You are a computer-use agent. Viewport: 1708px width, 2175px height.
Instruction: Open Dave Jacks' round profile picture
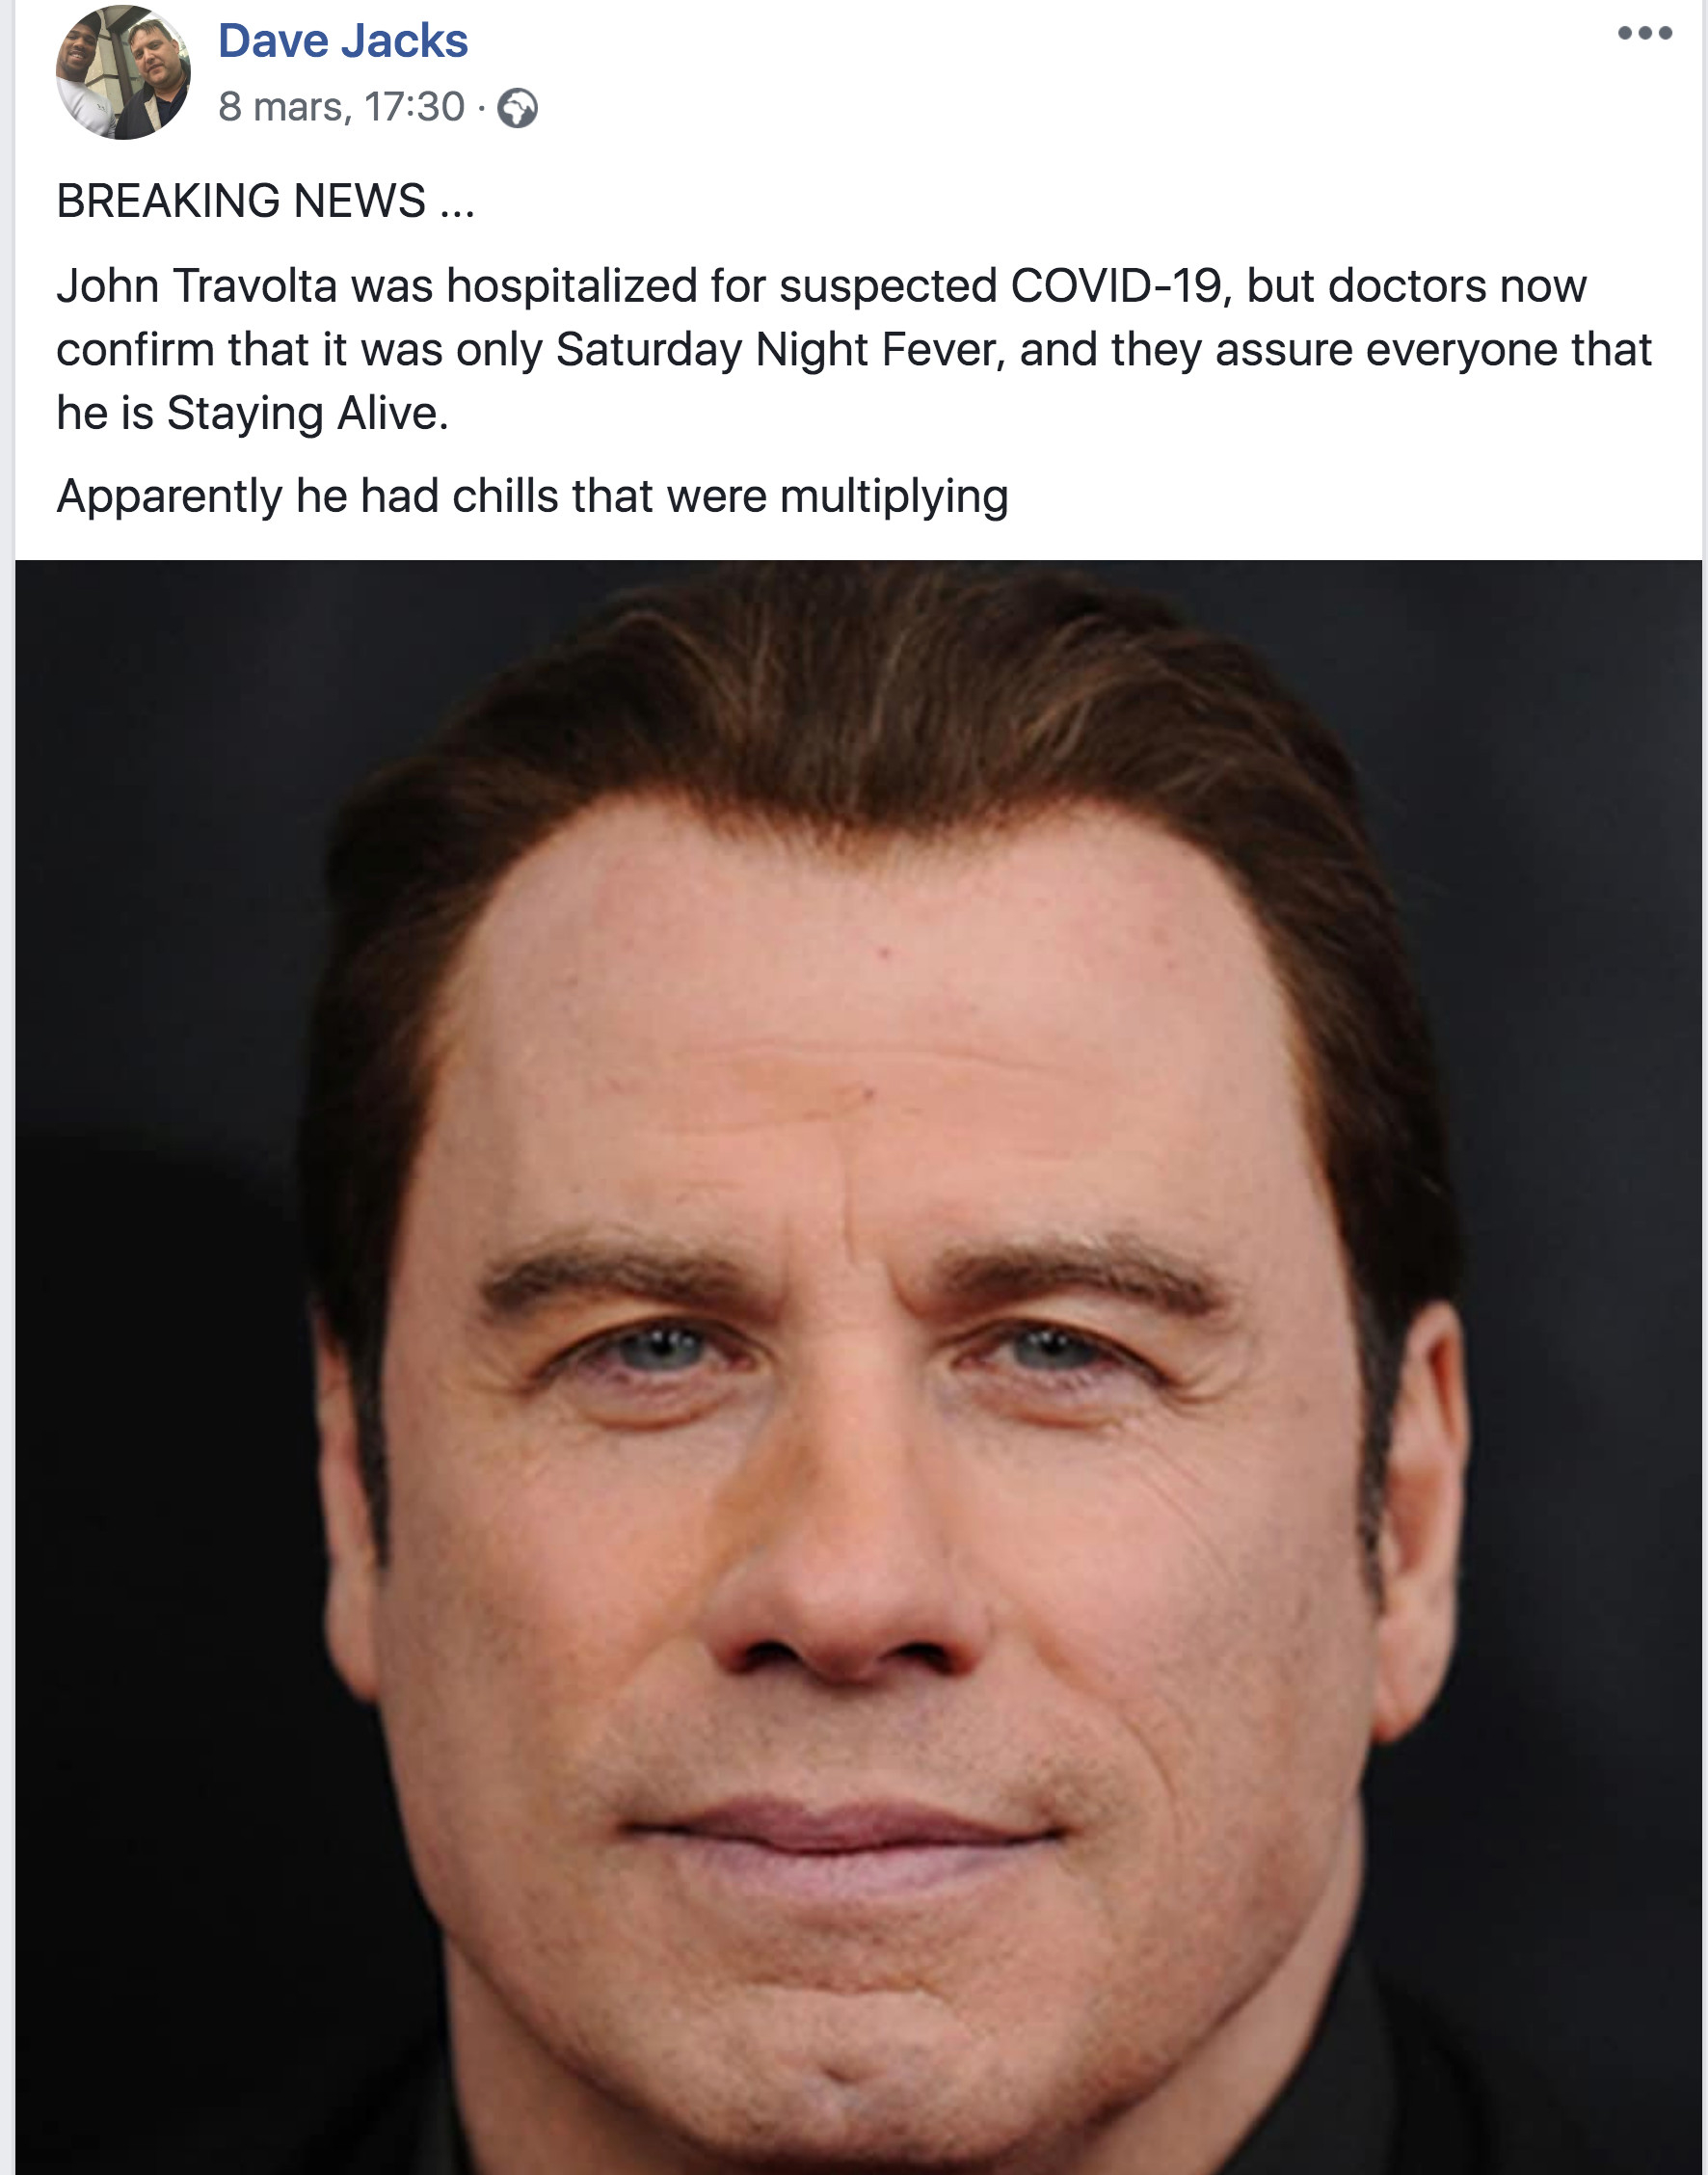pos(123,72)
